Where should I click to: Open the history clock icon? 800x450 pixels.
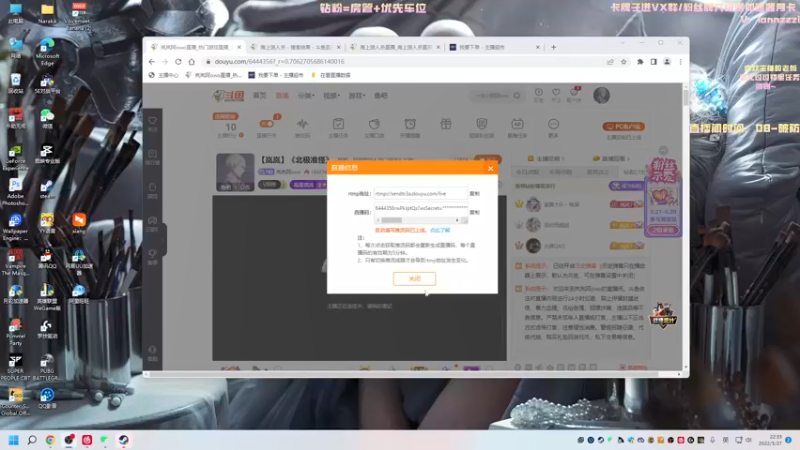point(539,94)
